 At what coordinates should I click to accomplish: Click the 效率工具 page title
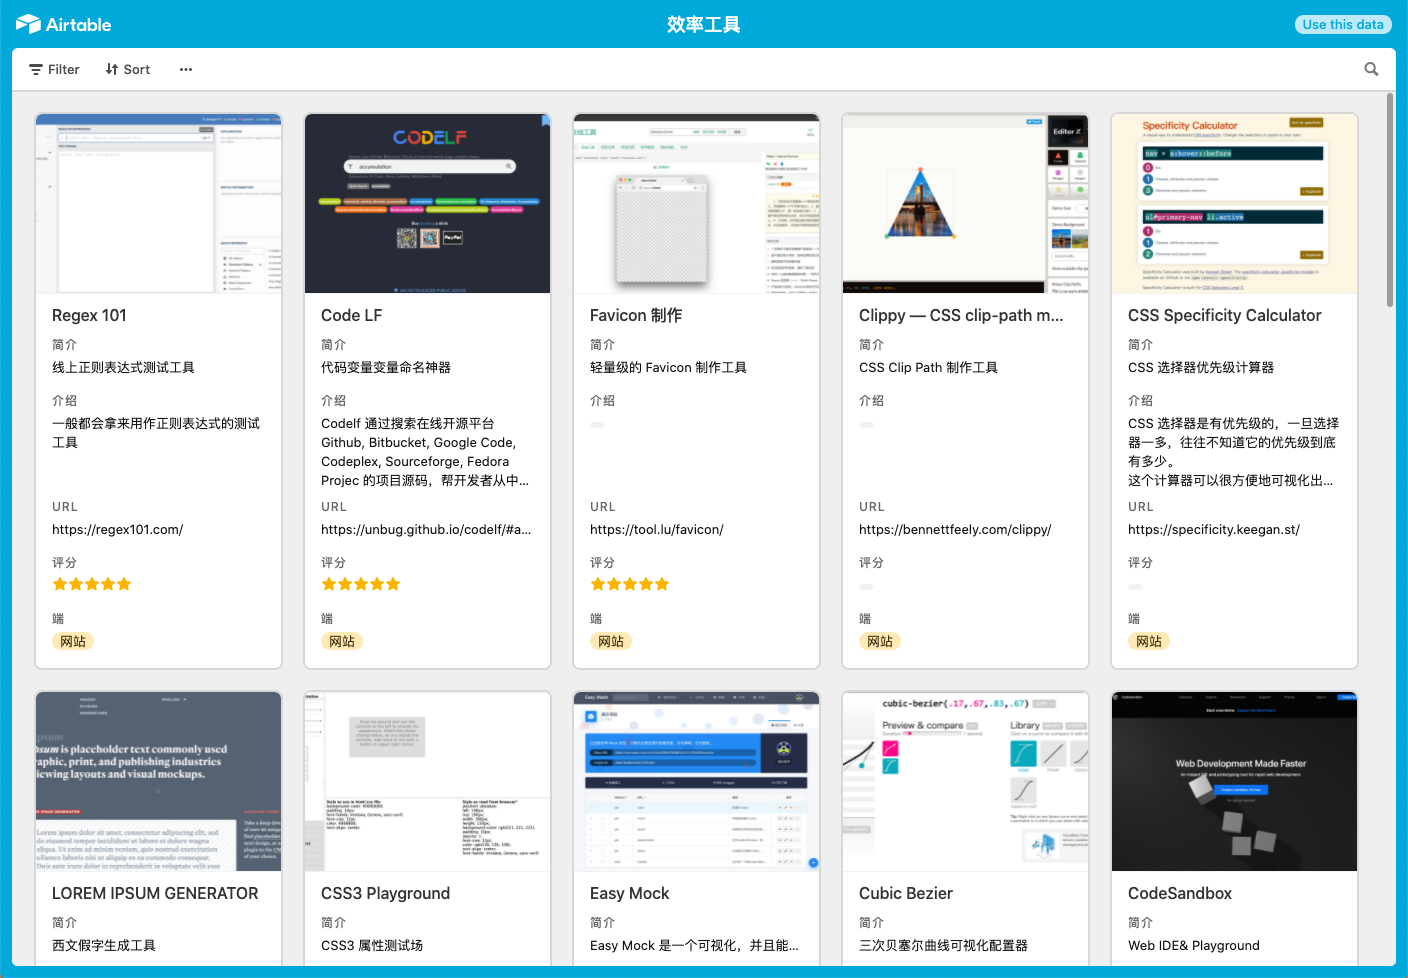704,24
